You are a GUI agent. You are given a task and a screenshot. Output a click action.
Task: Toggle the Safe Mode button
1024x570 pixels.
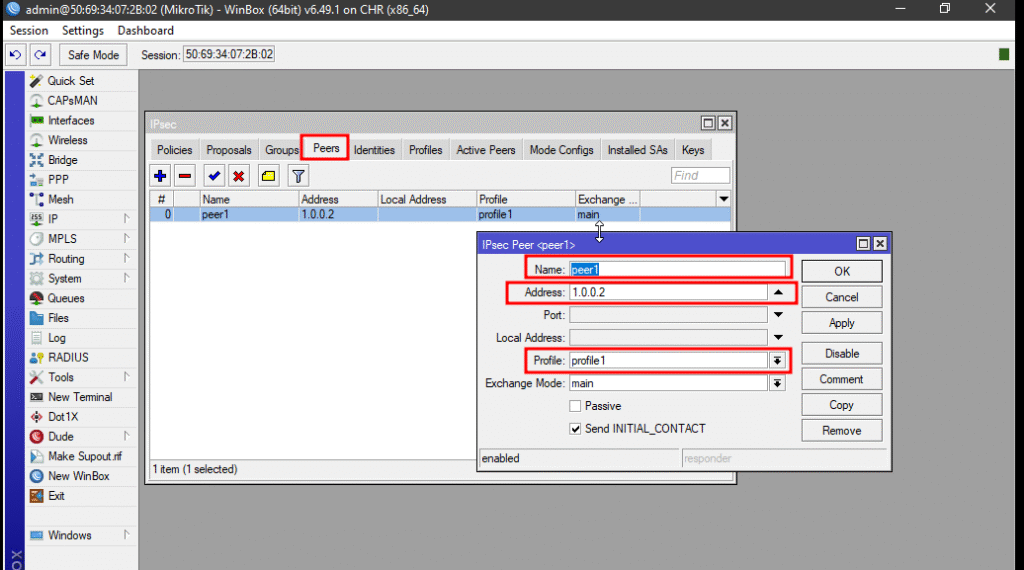tap(93, 55)
